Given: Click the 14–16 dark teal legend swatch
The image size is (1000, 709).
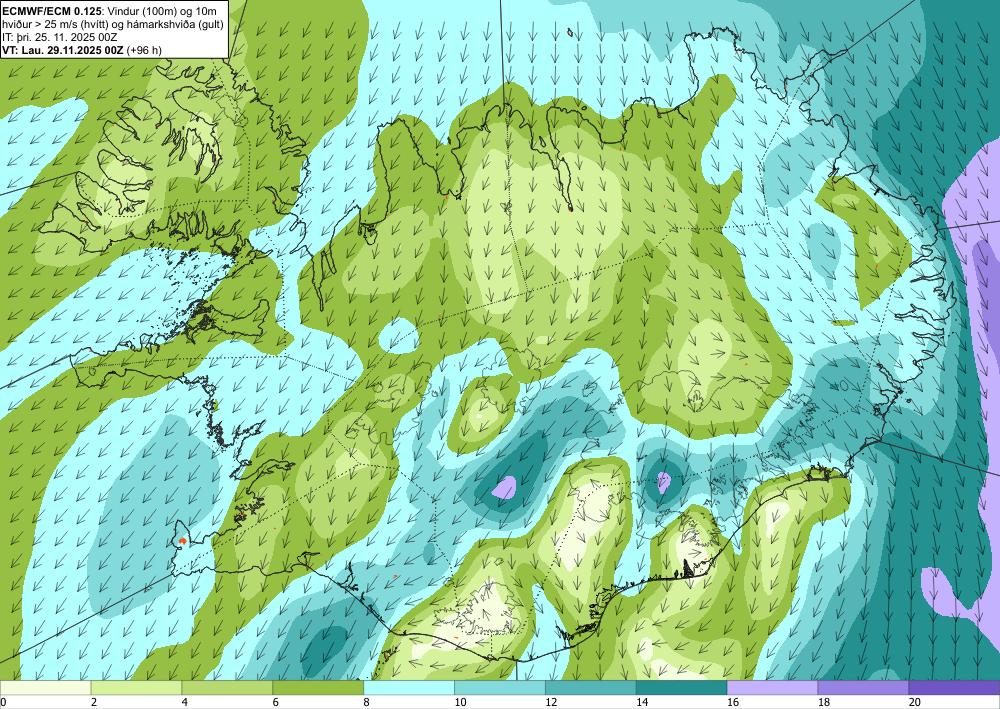Looking at the screenshot, I should pyautogui.click(x=681, y=687).
